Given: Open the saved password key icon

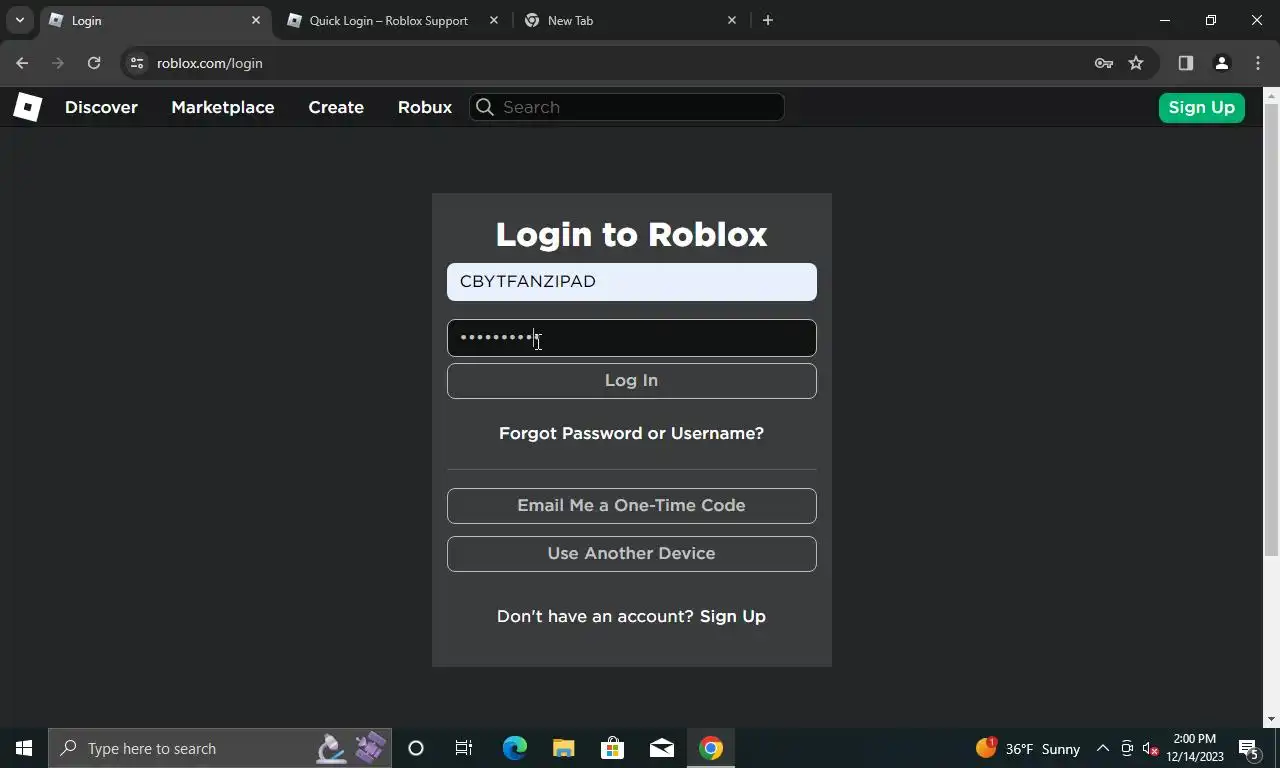Looking at the screenshot, I should tap(1104, 63).
